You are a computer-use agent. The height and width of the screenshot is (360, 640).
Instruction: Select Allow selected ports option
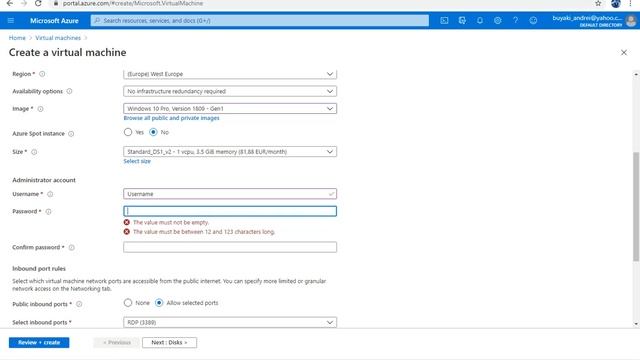(x=159, y=303)
